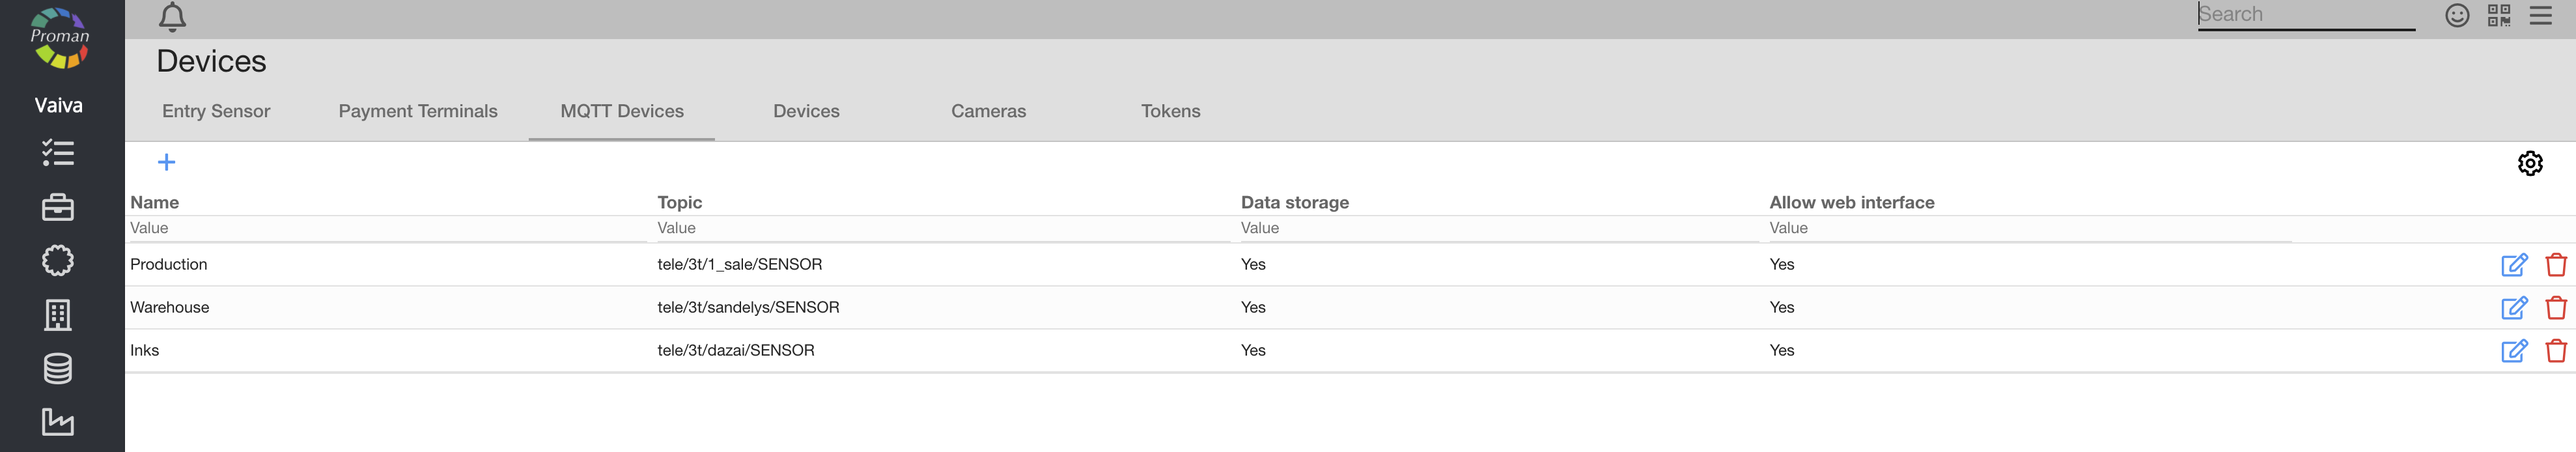
Task: Open the briefcase sidebar icon
Action: pyautogui.click(x=58, y=207)
